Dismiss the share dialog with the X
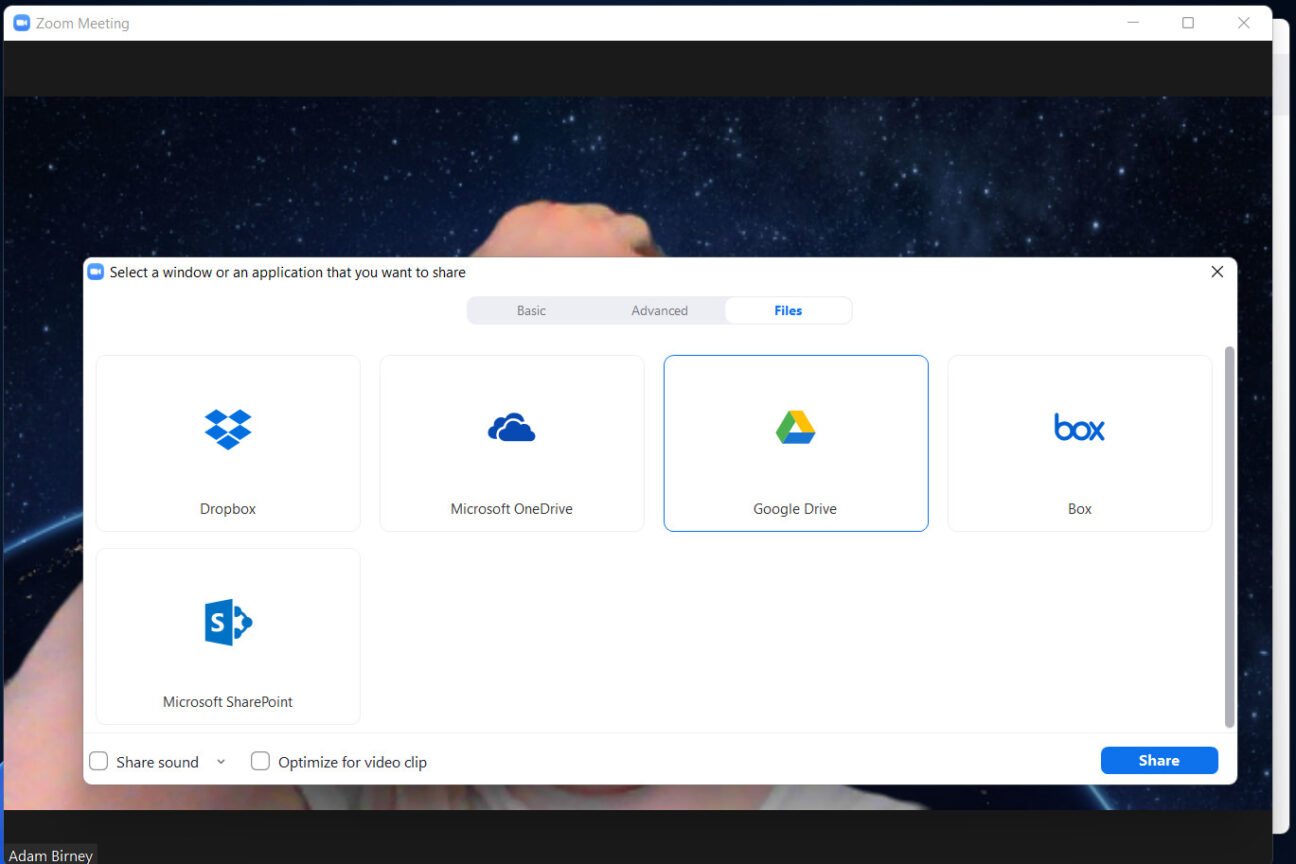Screen dimensions: 1296x864 (1217, 271)
